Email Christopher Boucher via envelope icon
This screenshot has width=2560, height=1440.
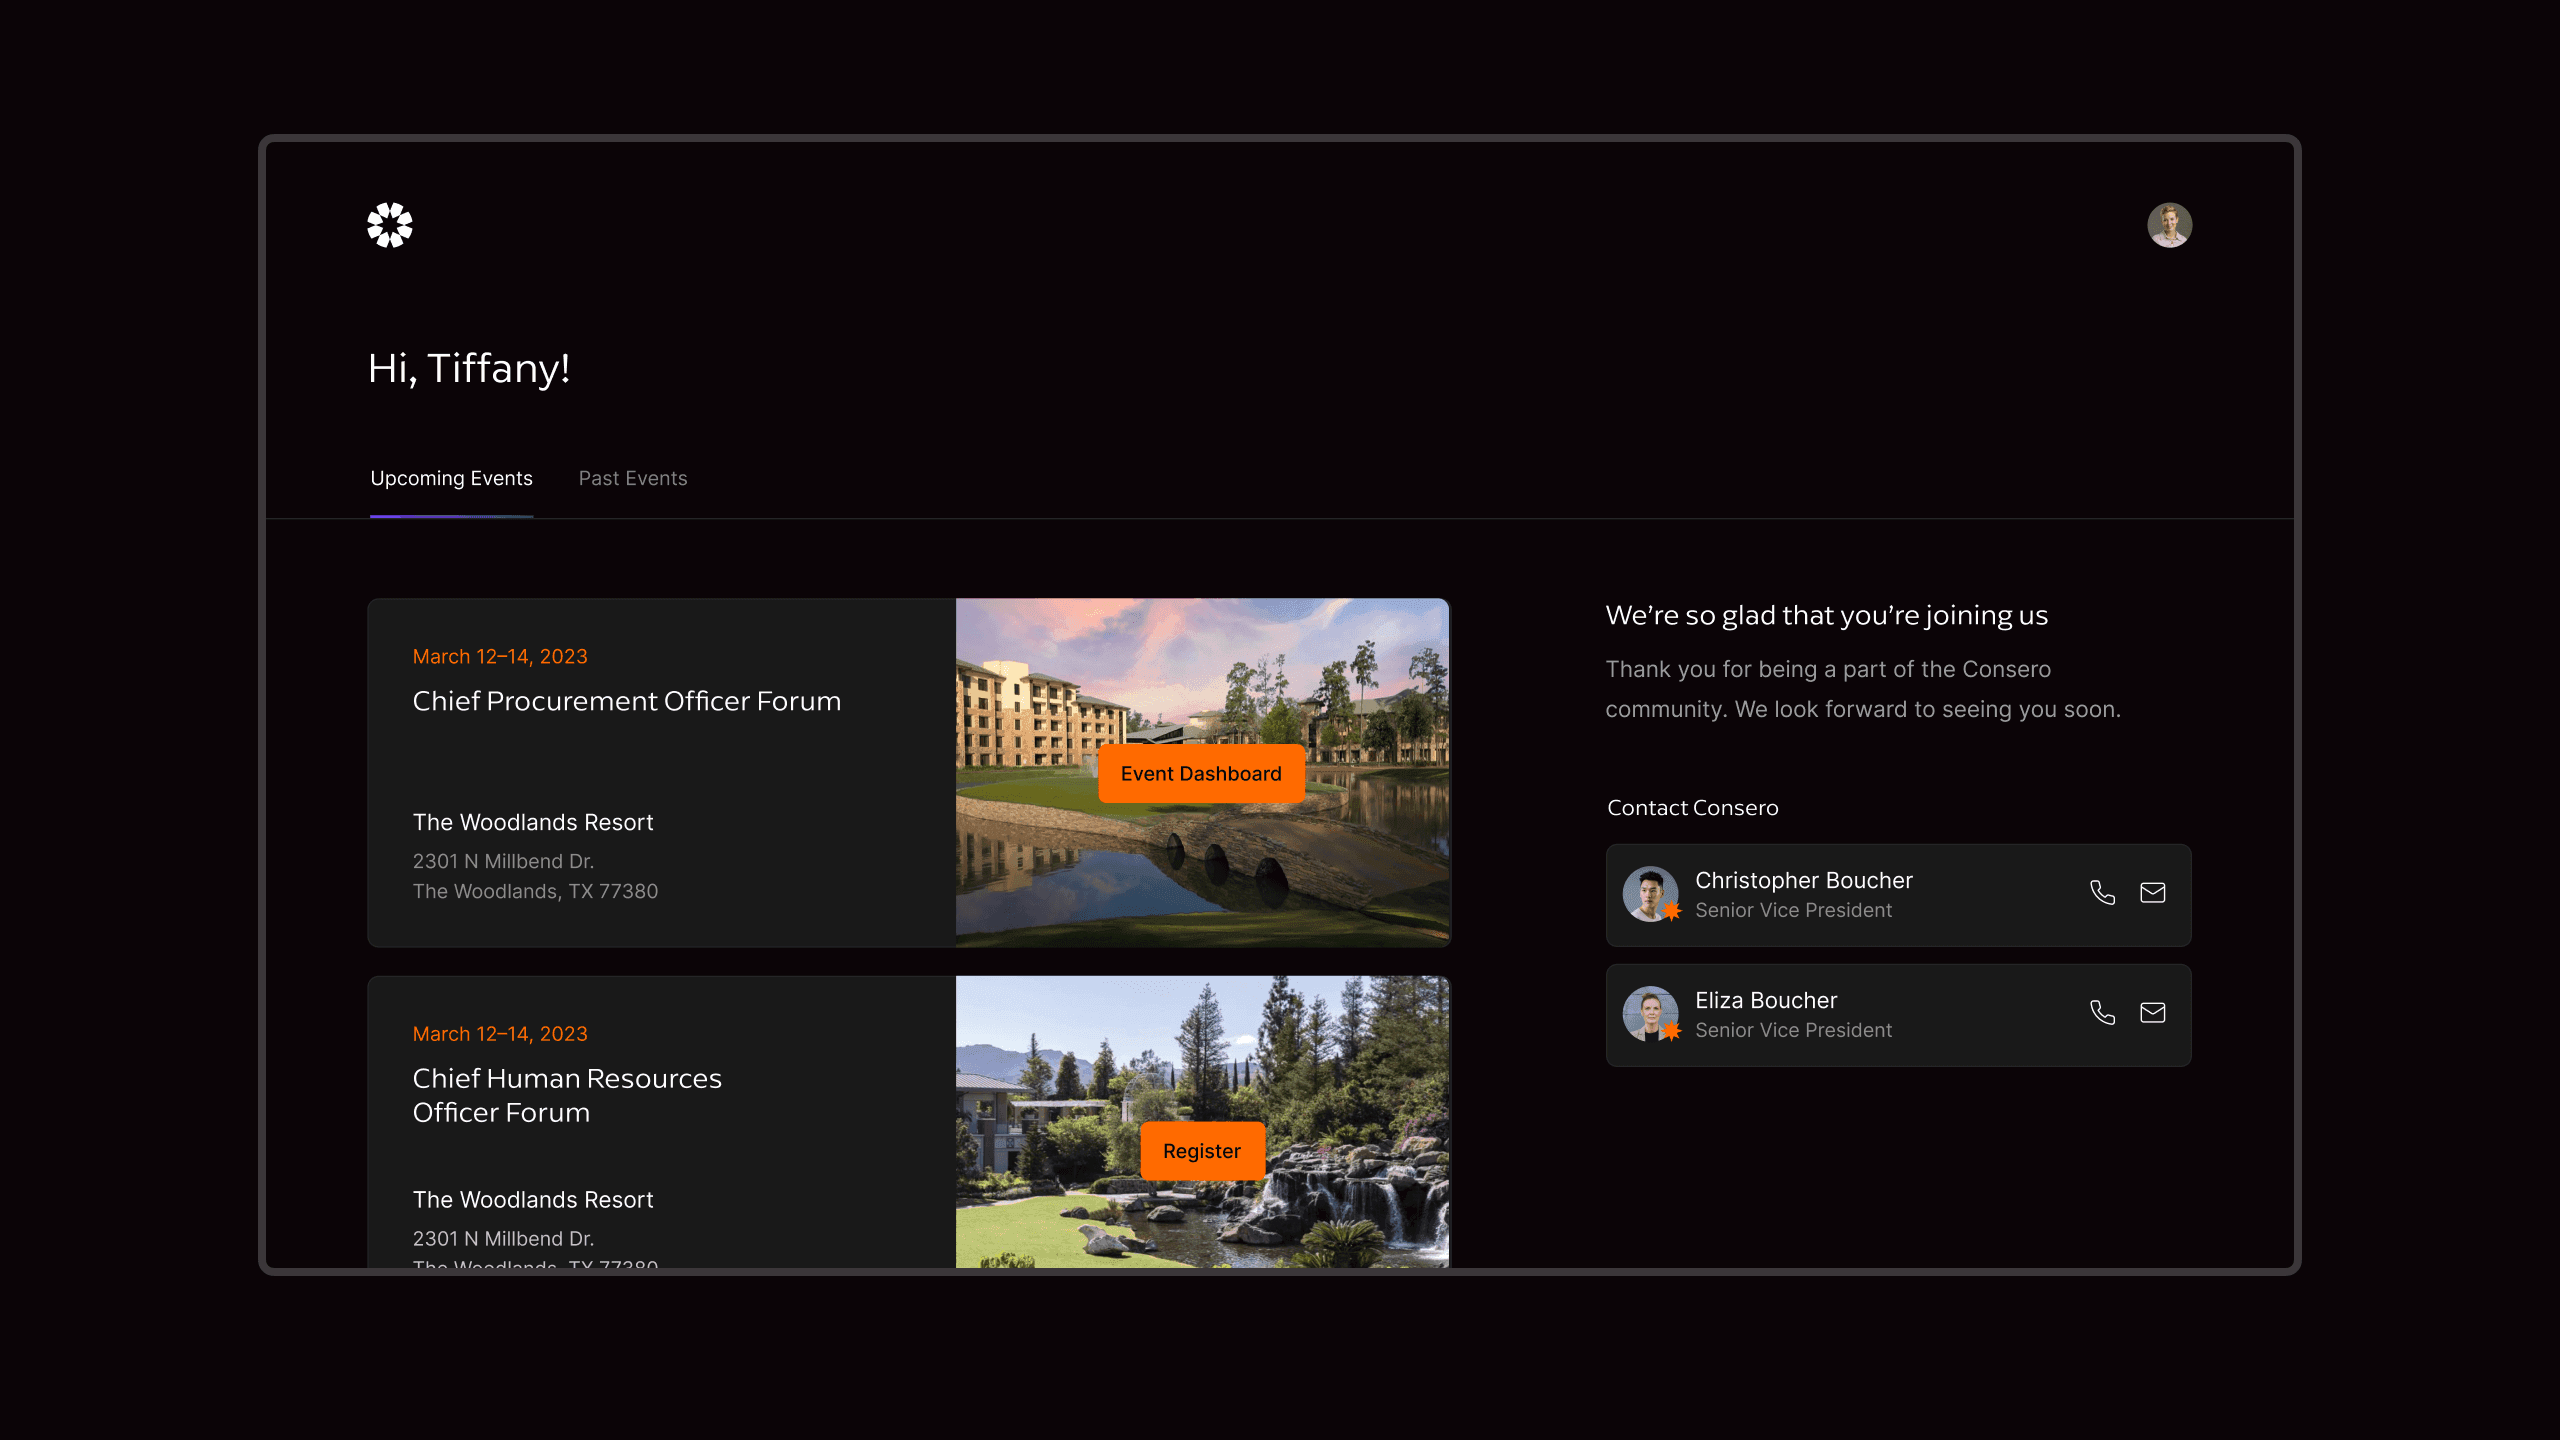[x=2152, y=893]
